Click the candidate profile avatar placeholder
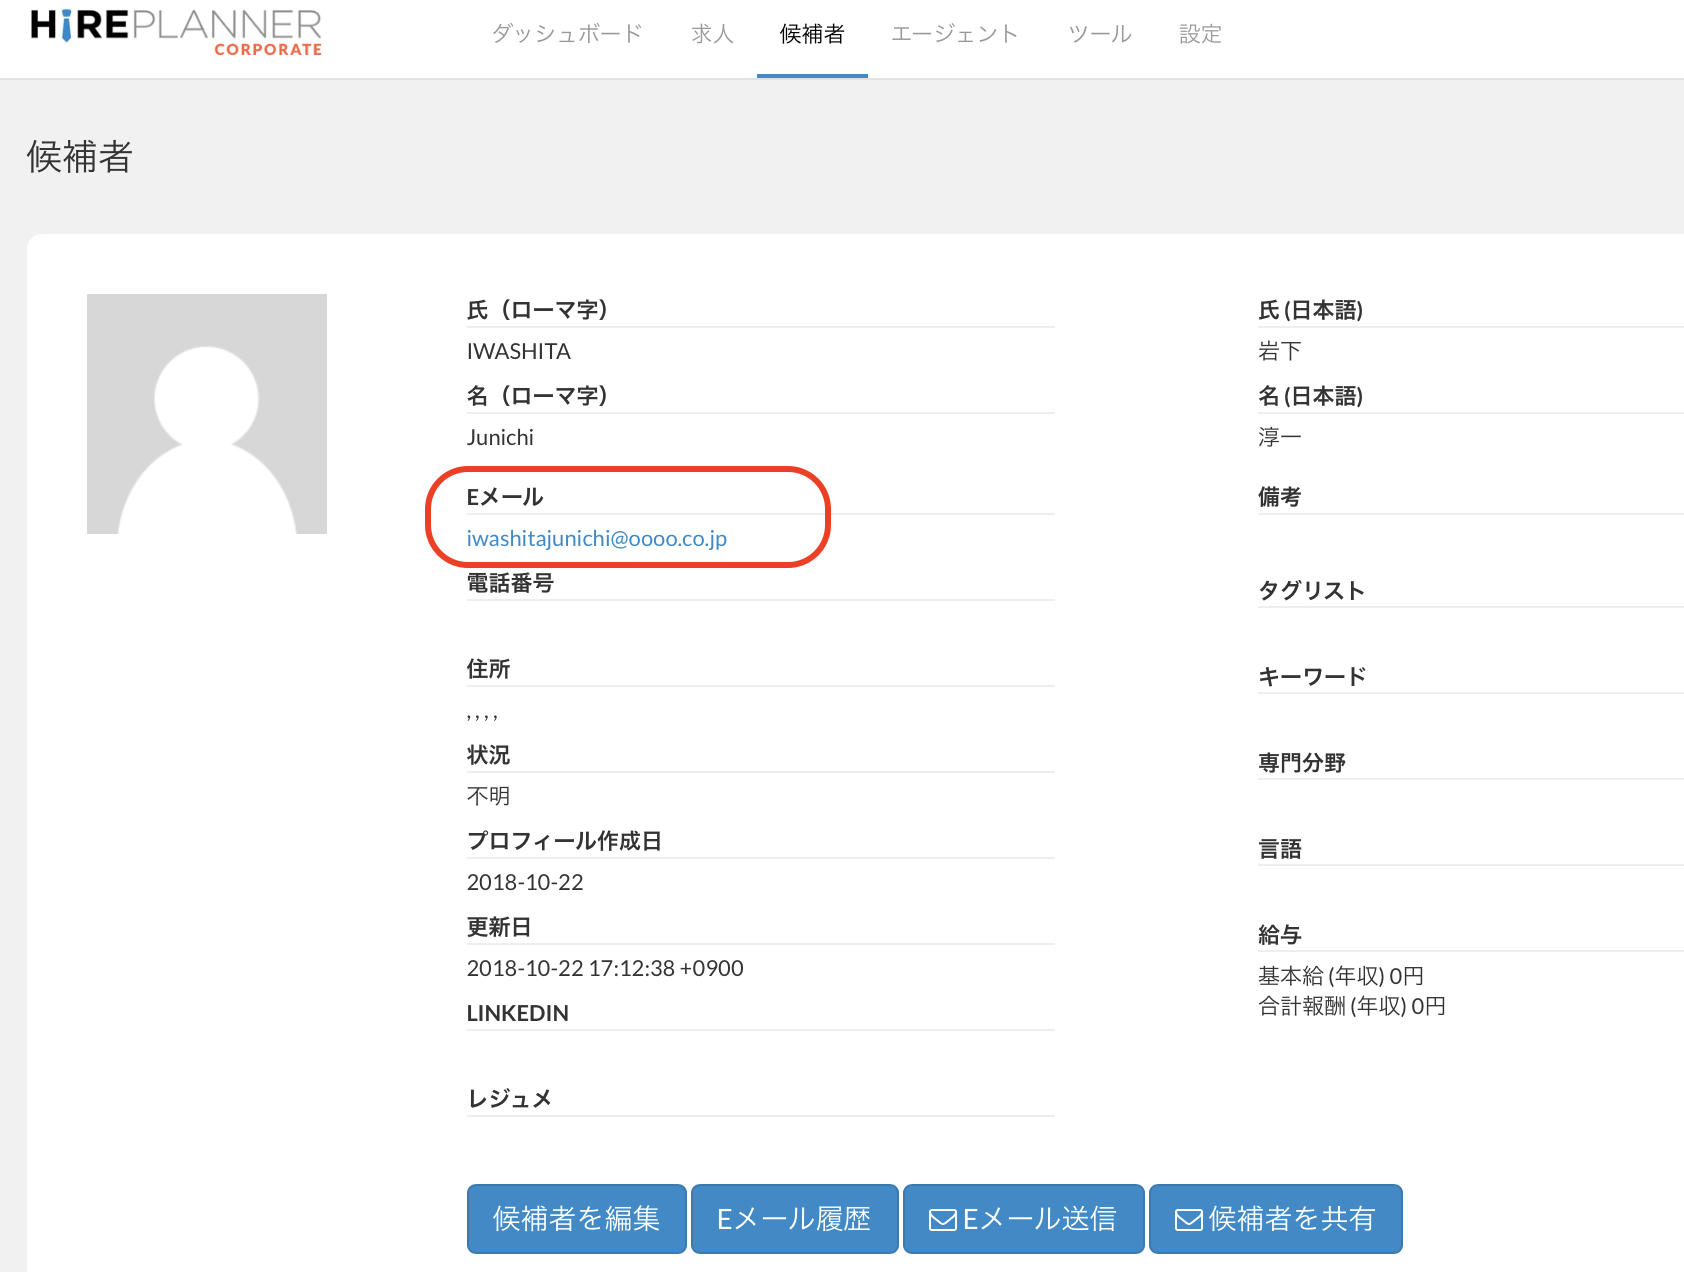This screenshot has width=1684, height=1272. pyautogui.click(x=207, y=414)
